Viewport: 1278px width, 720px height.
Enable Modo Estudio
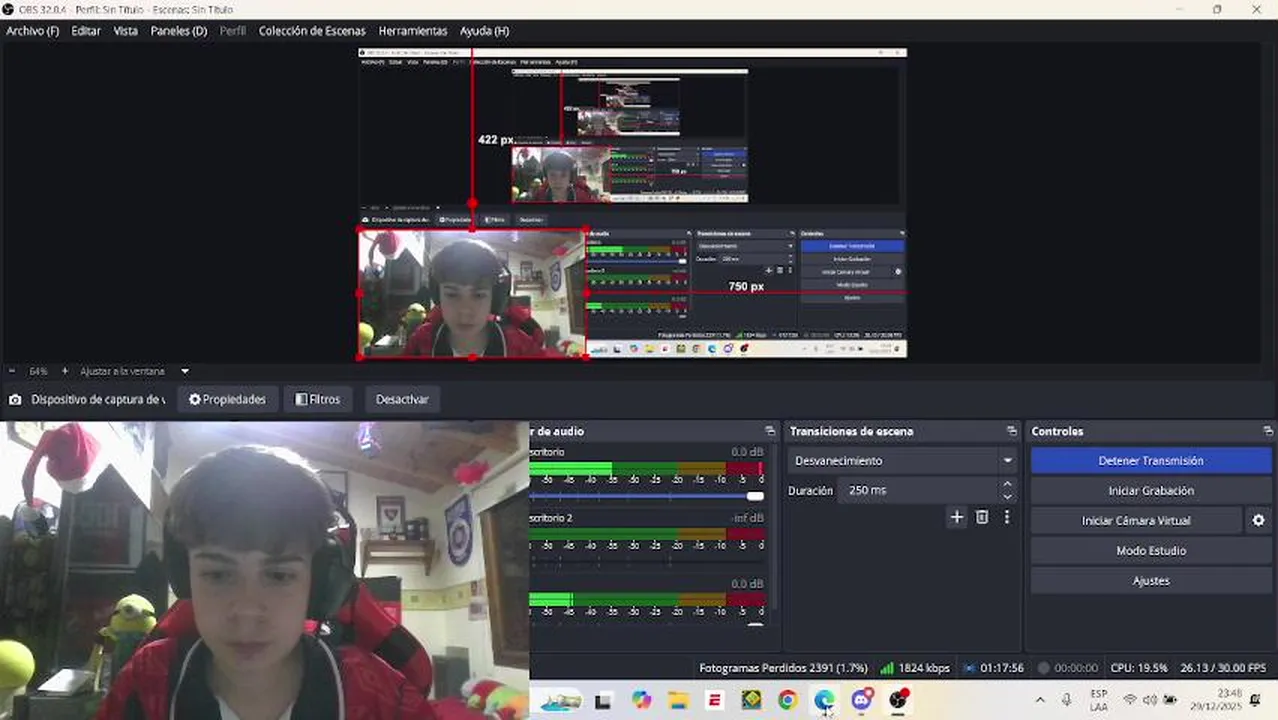click(1151, 551)
